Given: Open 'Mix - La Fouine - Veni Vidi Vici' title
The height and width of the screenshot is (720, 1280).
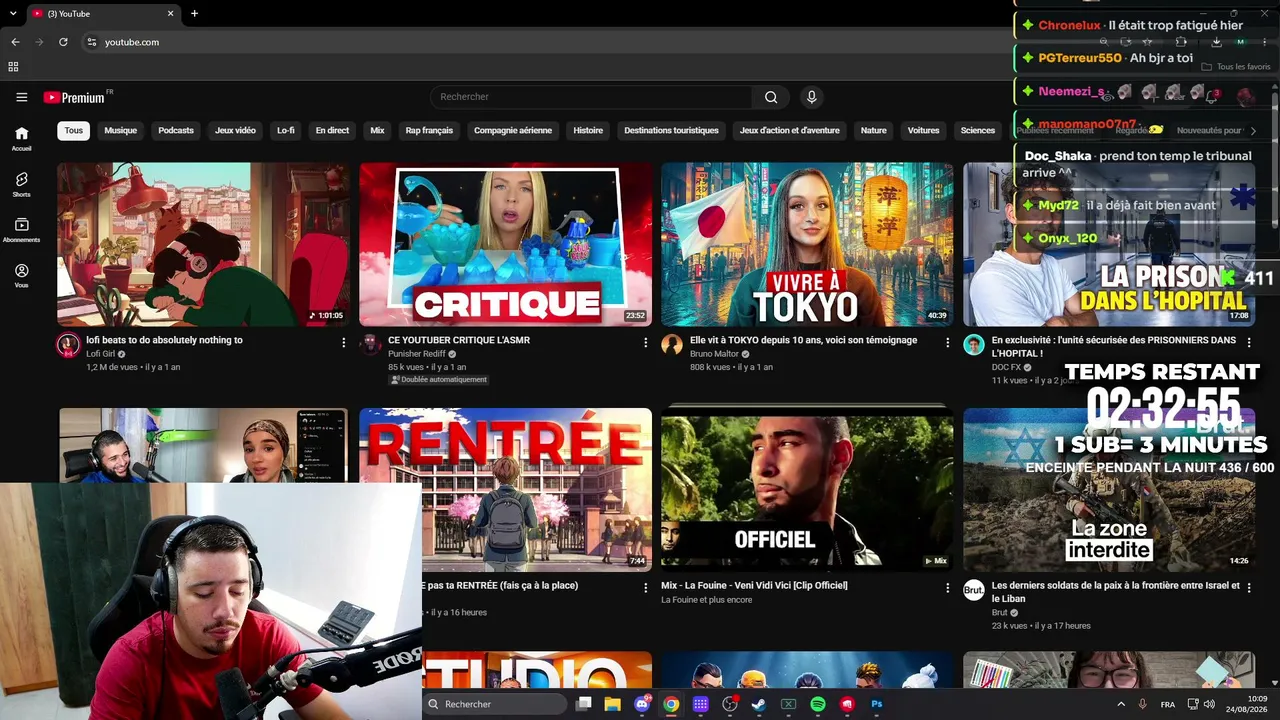Looking at the screenshot, I should tap(754, 585).
